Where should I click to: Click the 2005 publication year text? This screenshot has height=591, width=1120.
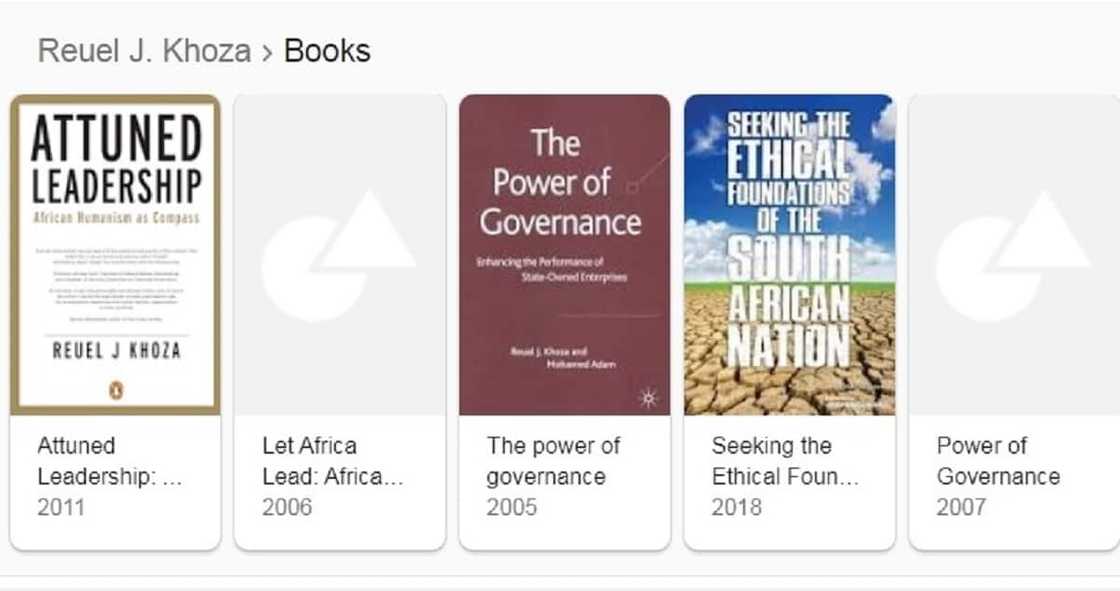[x=511, y=508]
